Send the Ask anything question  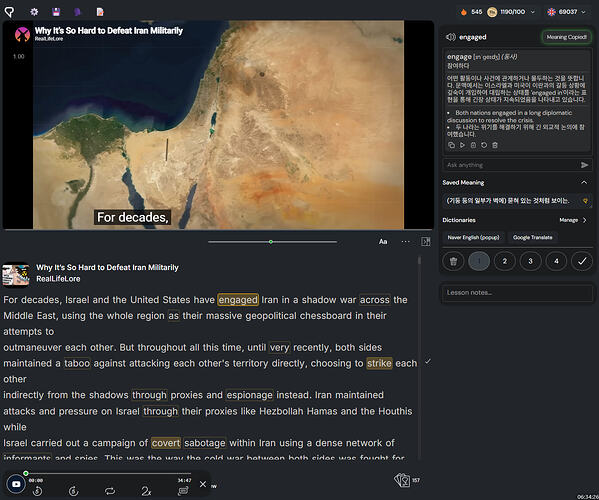tap(584, 165)
